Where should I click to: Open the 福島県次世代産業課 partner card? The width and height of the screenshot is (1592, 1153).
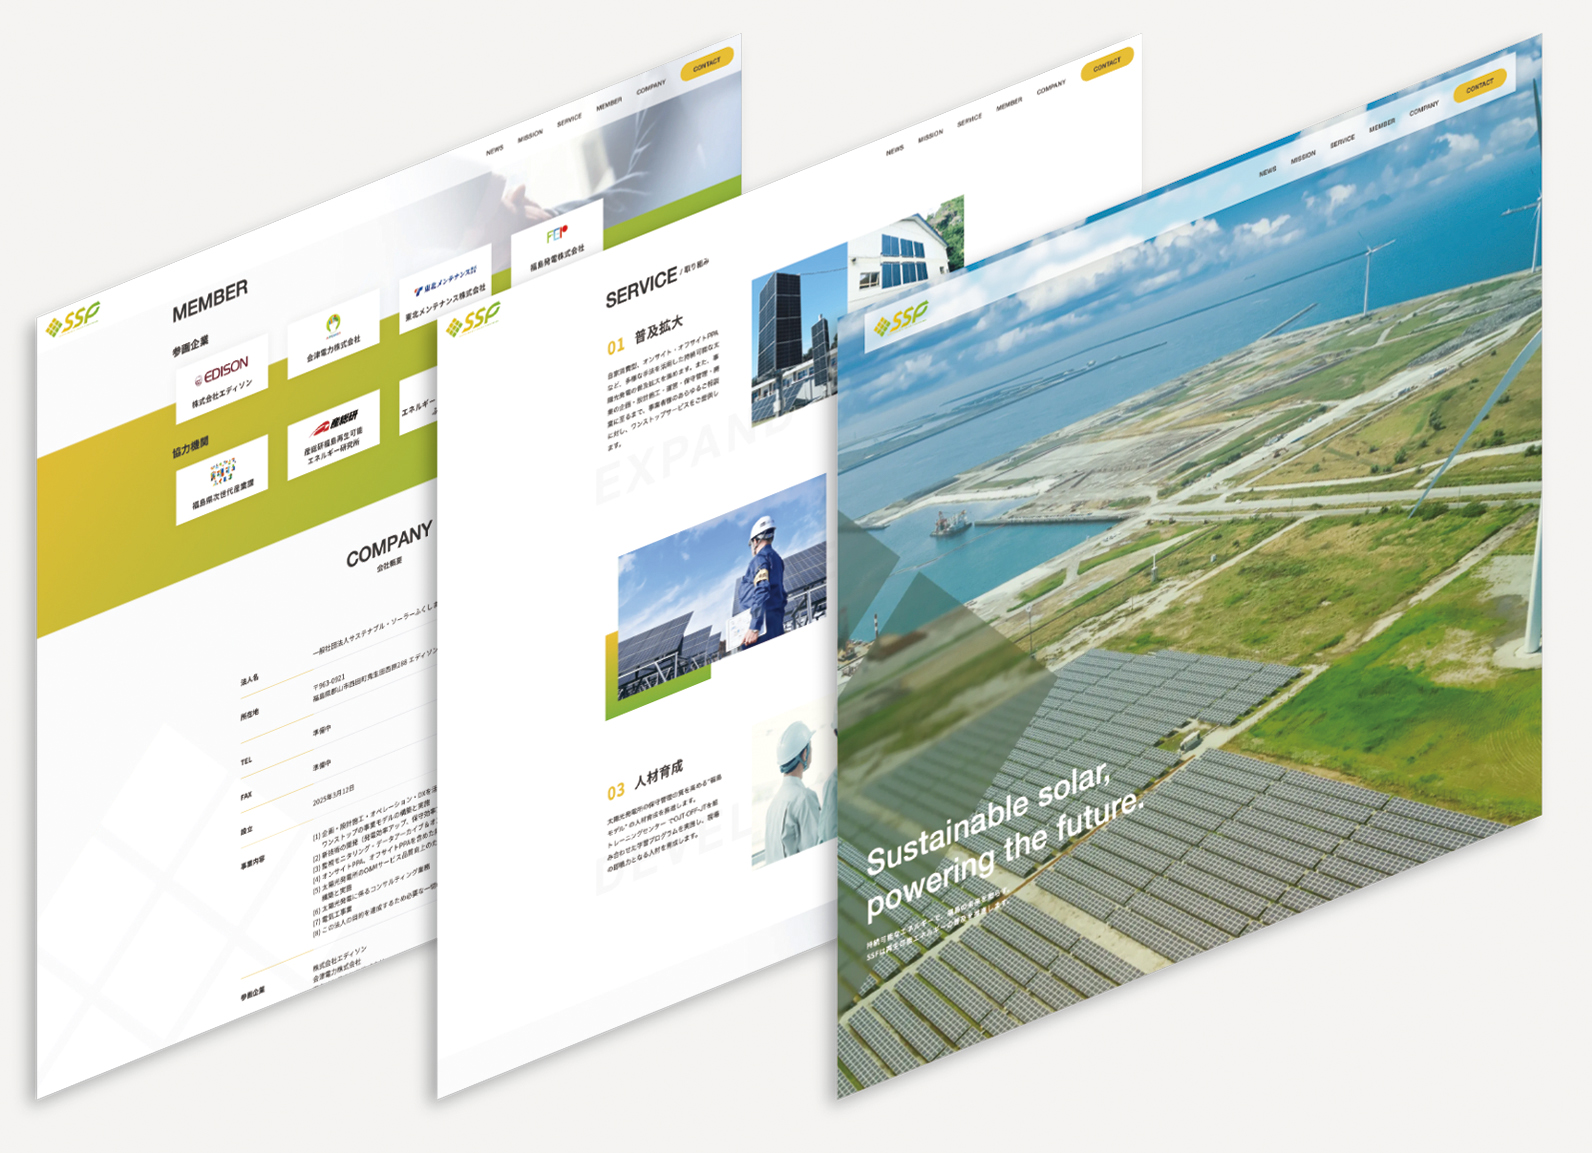click(222, 480)
